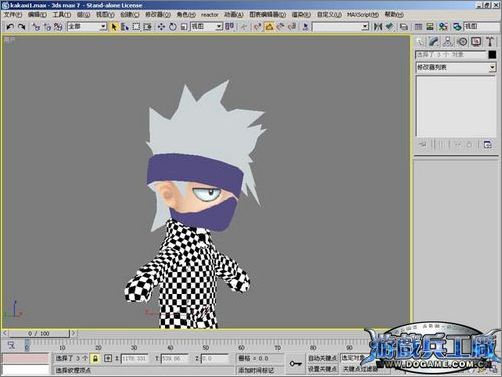Toggle the selection lock padlock
The height and width of the screenshot is (377, 502).
coord(95,359)
